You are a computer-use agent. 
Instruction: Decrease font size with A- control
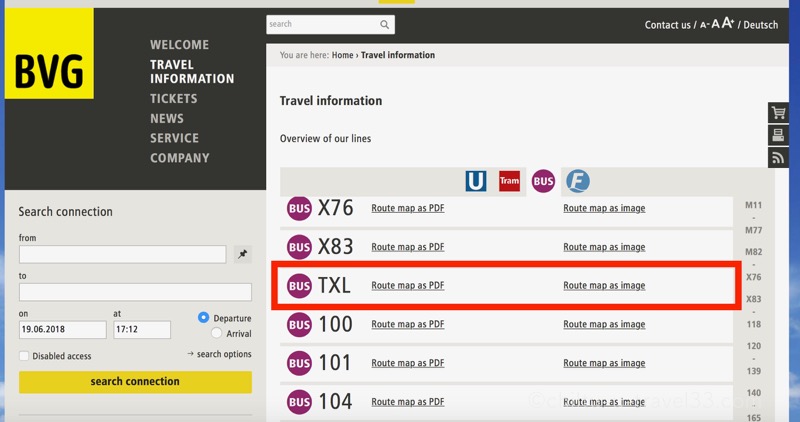[x=704, y=24]
